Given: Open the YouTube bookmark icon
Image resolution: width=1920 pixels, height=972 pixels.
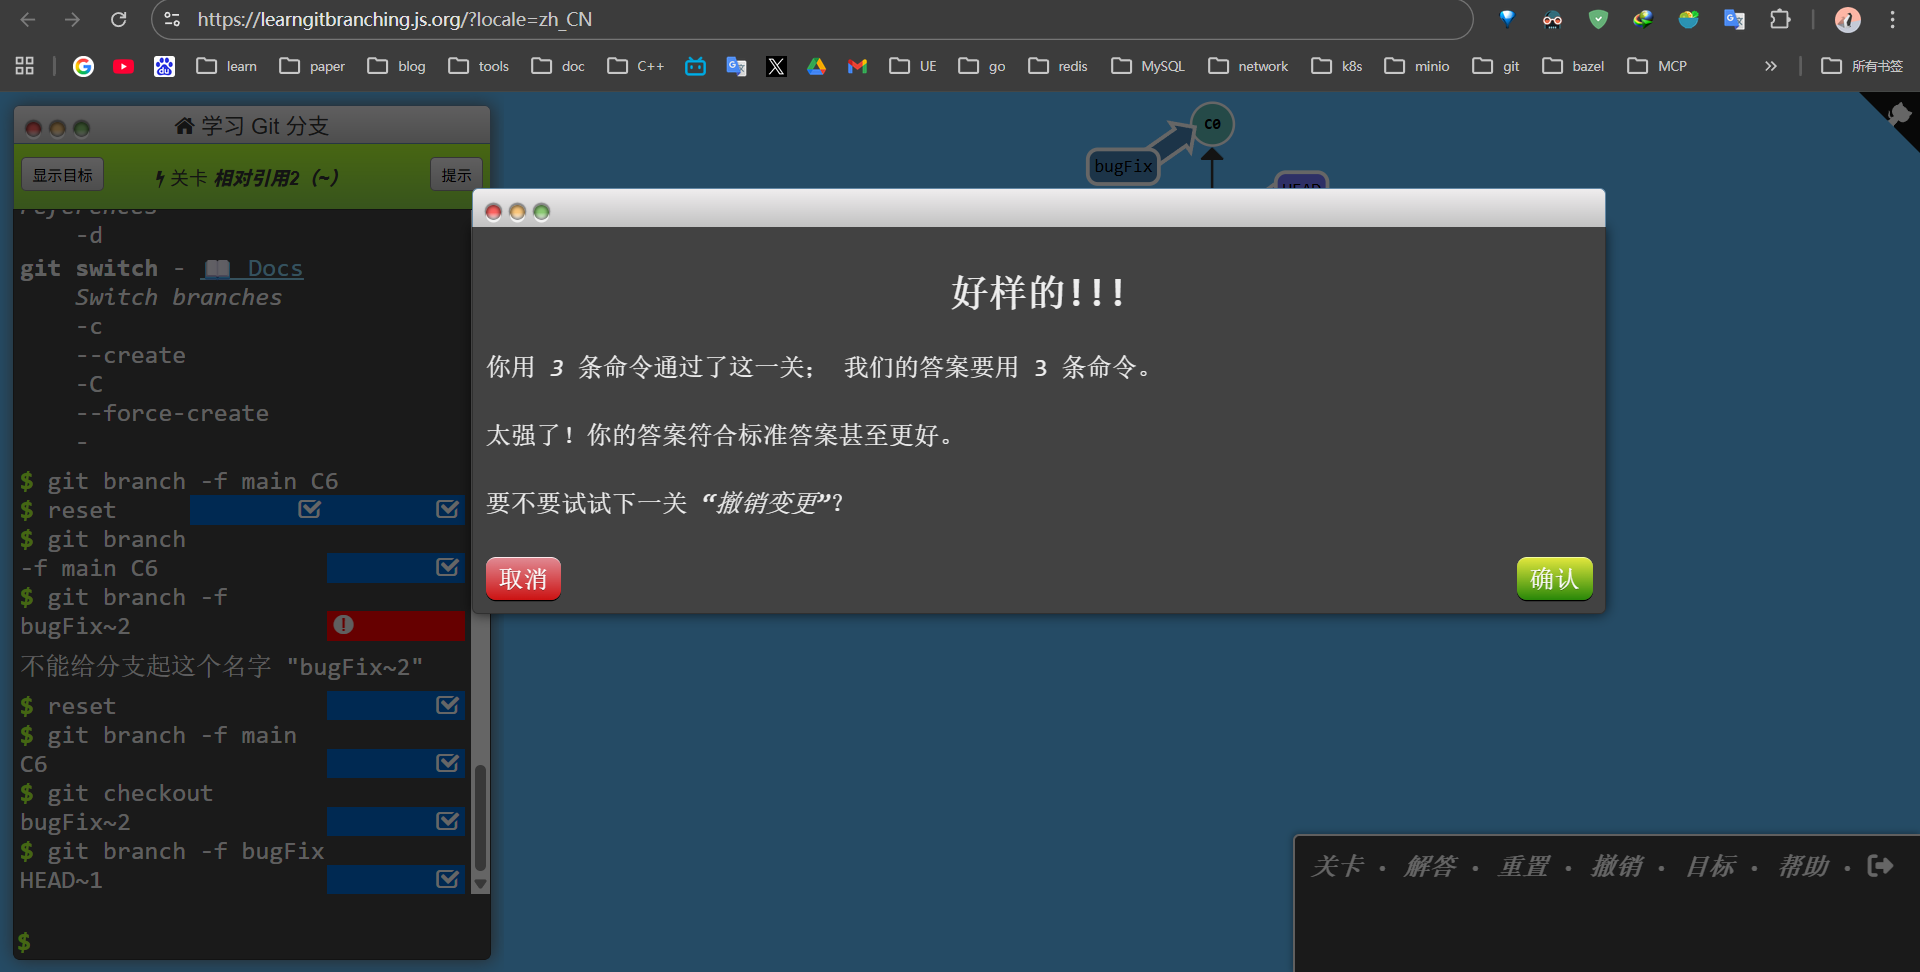Looking at the screenshot, I should 124,66.
